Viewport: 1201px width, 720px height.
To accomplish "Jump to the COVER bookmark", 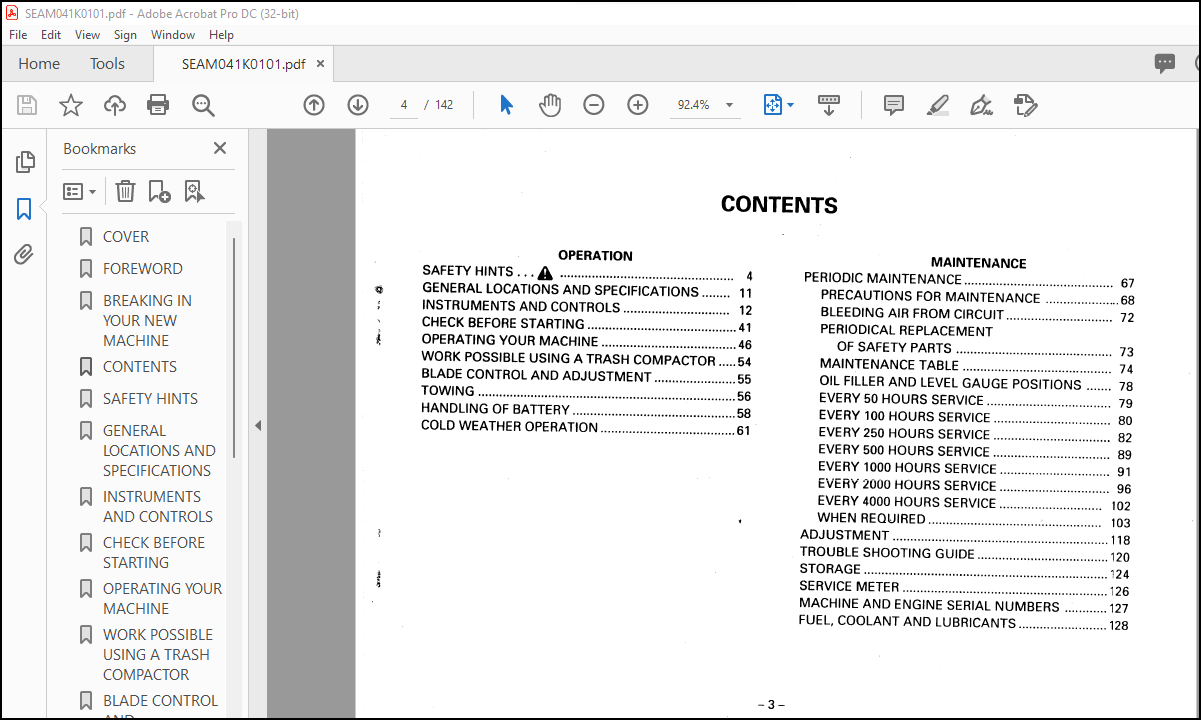I will (126, 237).
